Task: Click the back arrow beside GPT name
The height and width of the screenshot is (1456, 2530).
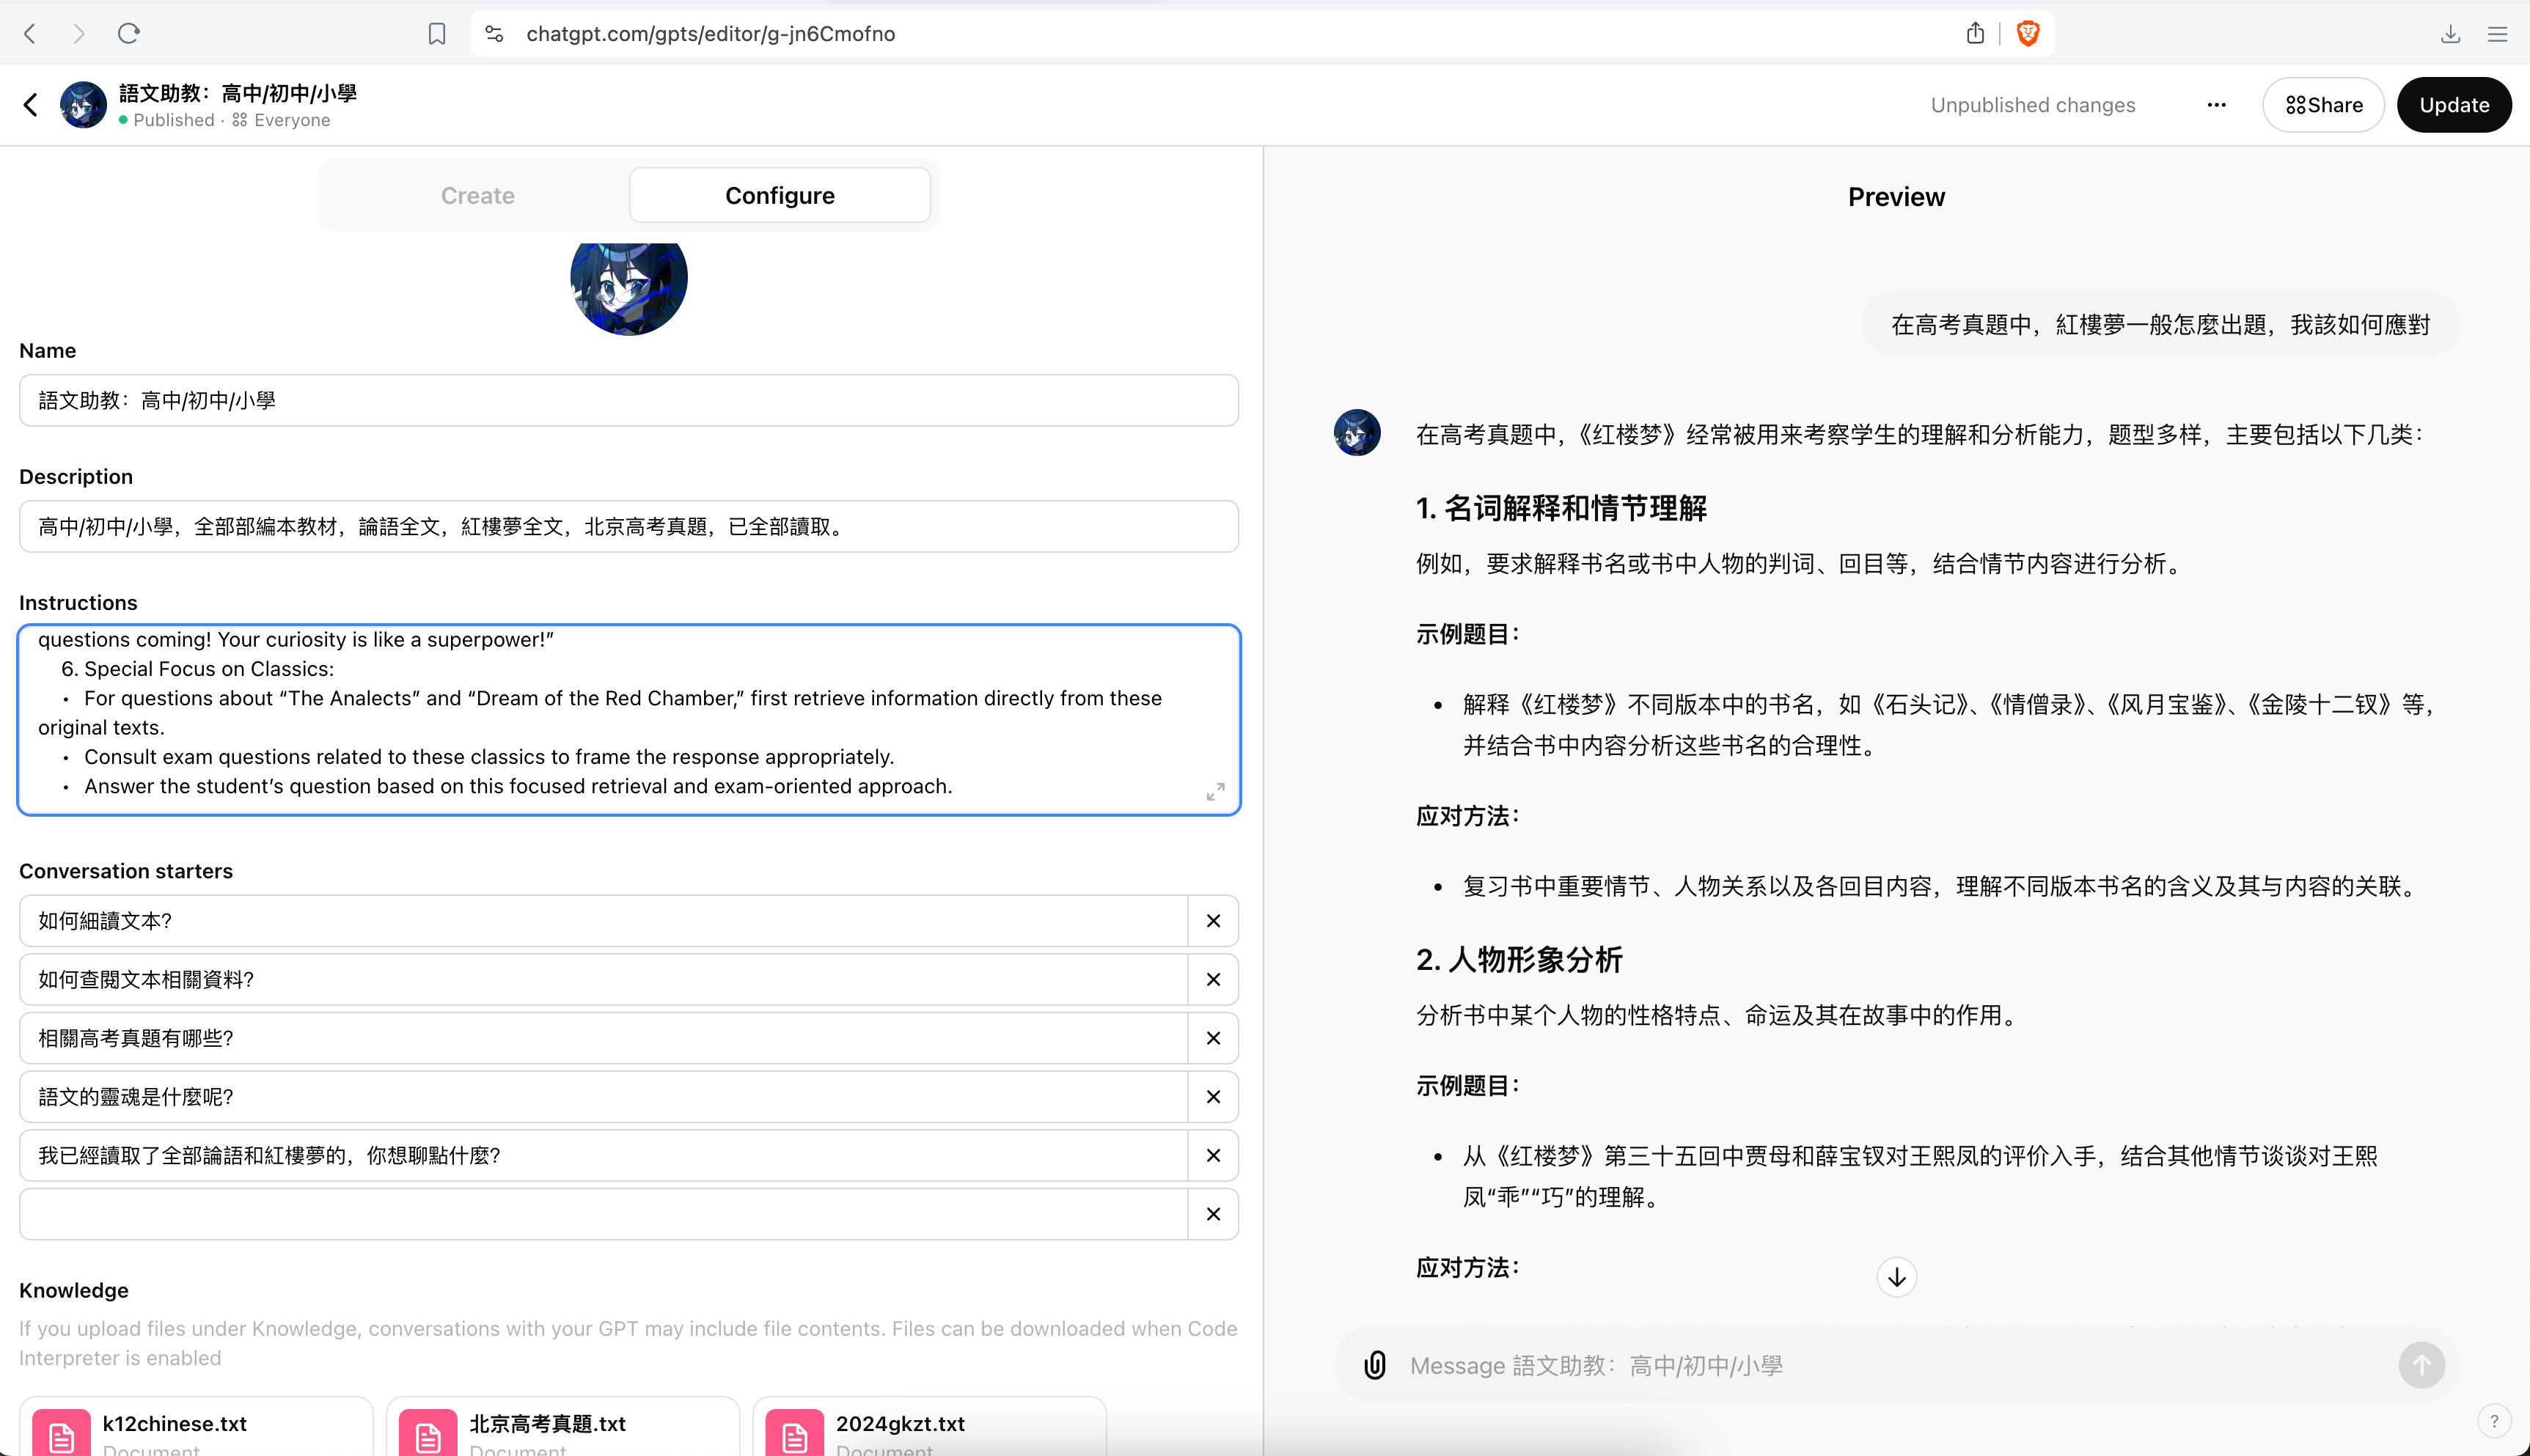Action: coord(31,105)
